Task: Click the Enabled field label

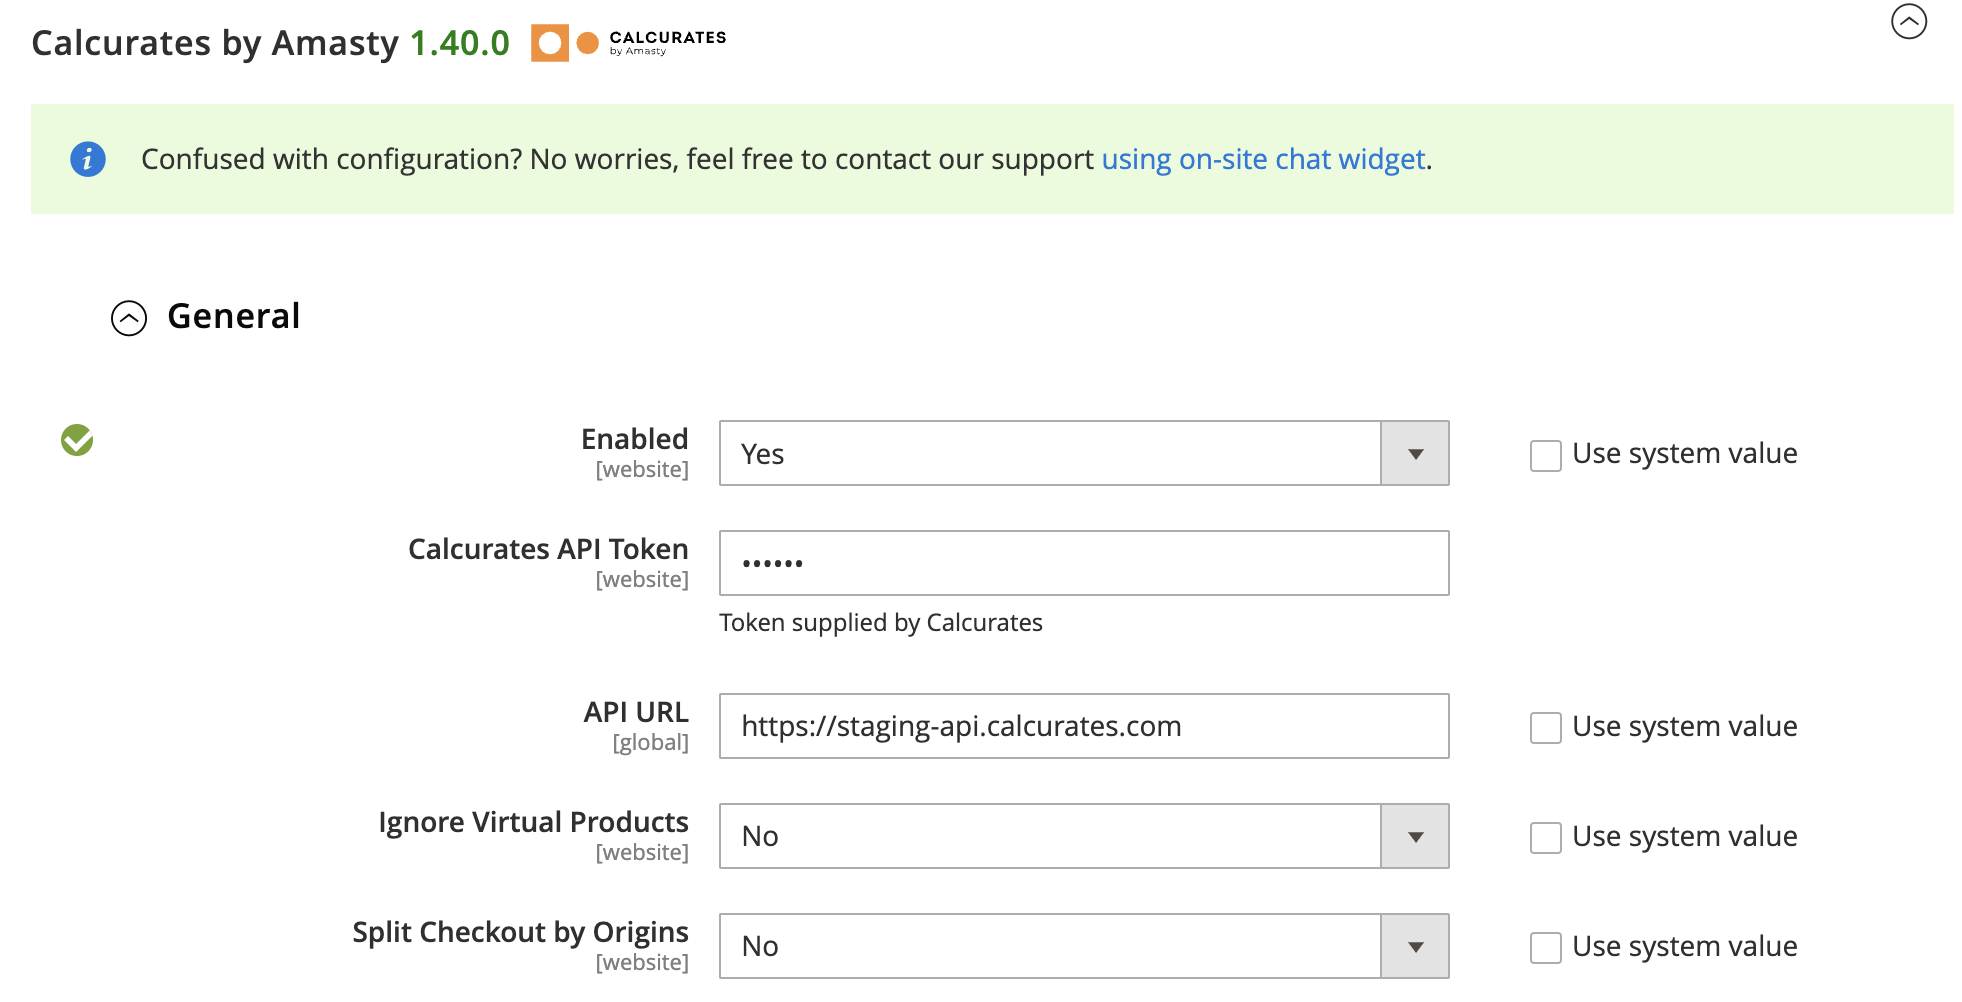Action: coord(635,439)
